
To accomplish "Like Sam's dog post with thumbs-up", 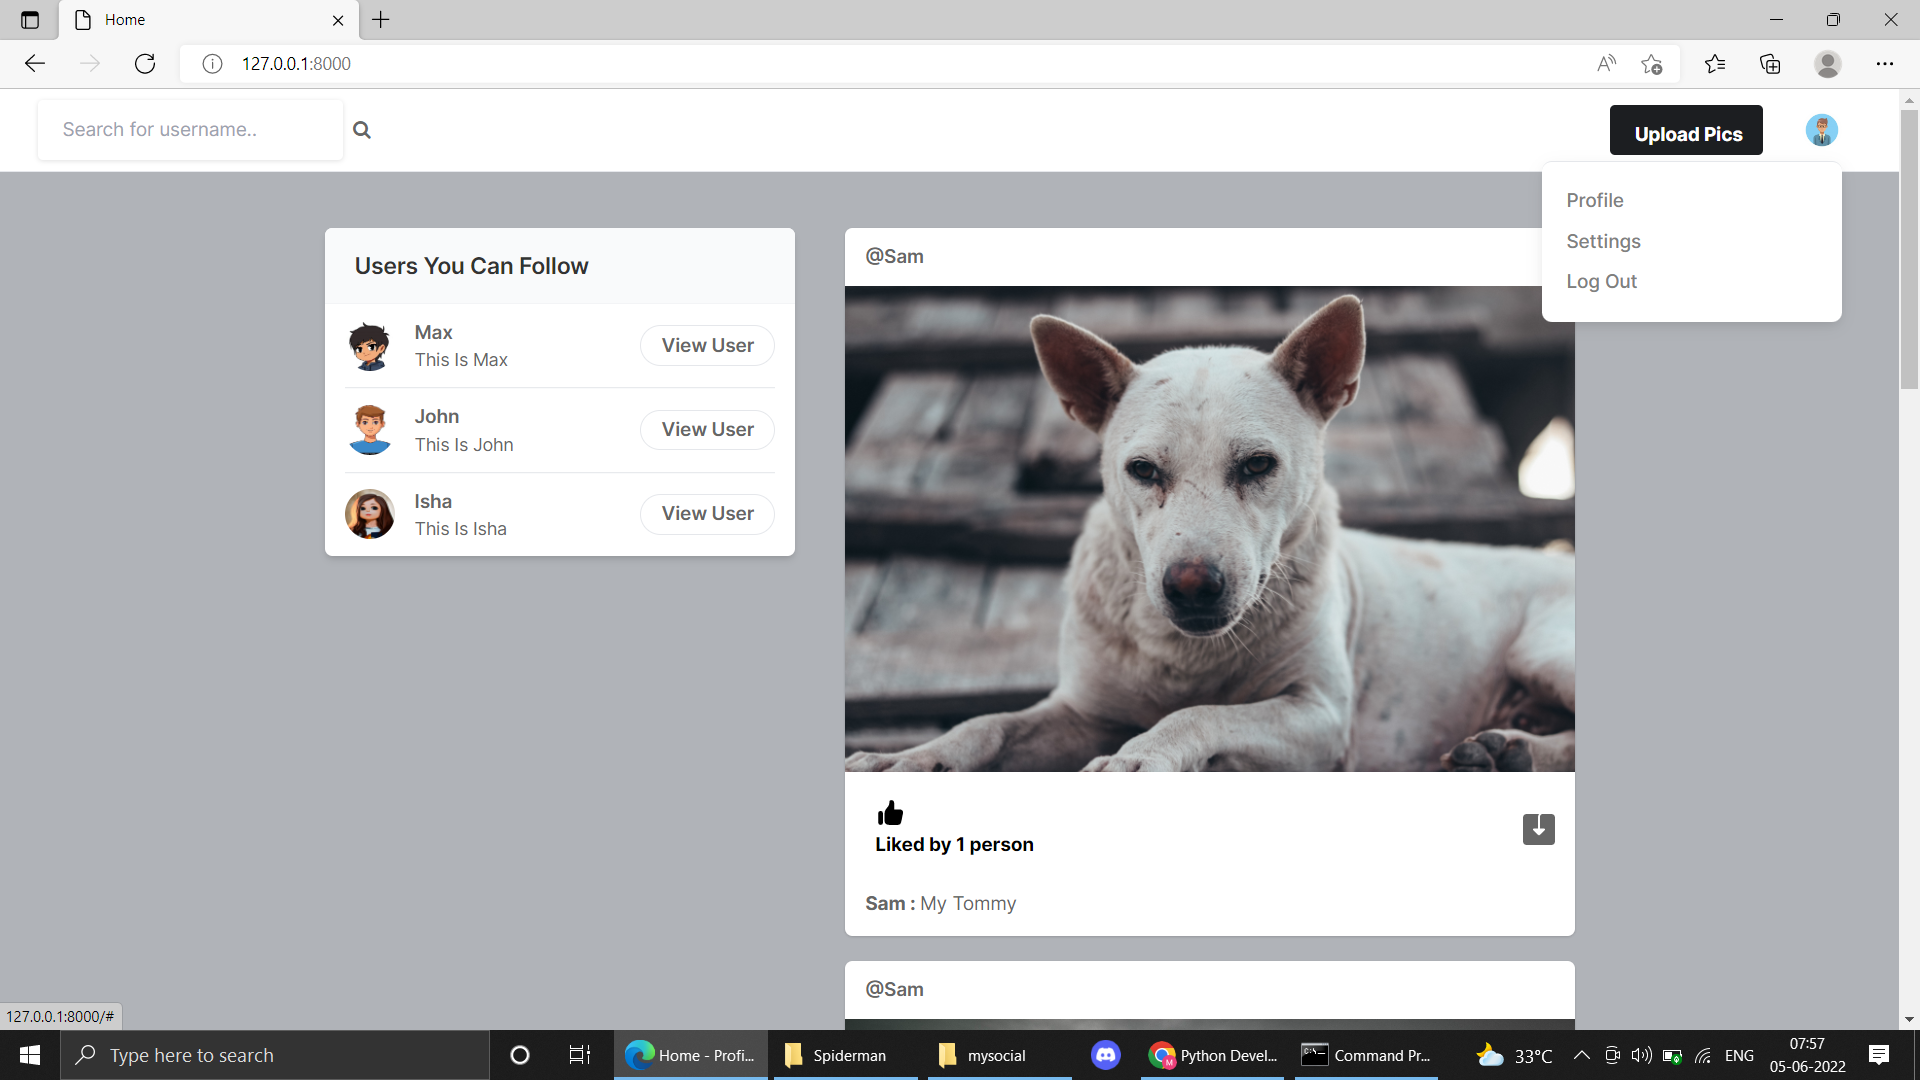I will coord(889,813).
